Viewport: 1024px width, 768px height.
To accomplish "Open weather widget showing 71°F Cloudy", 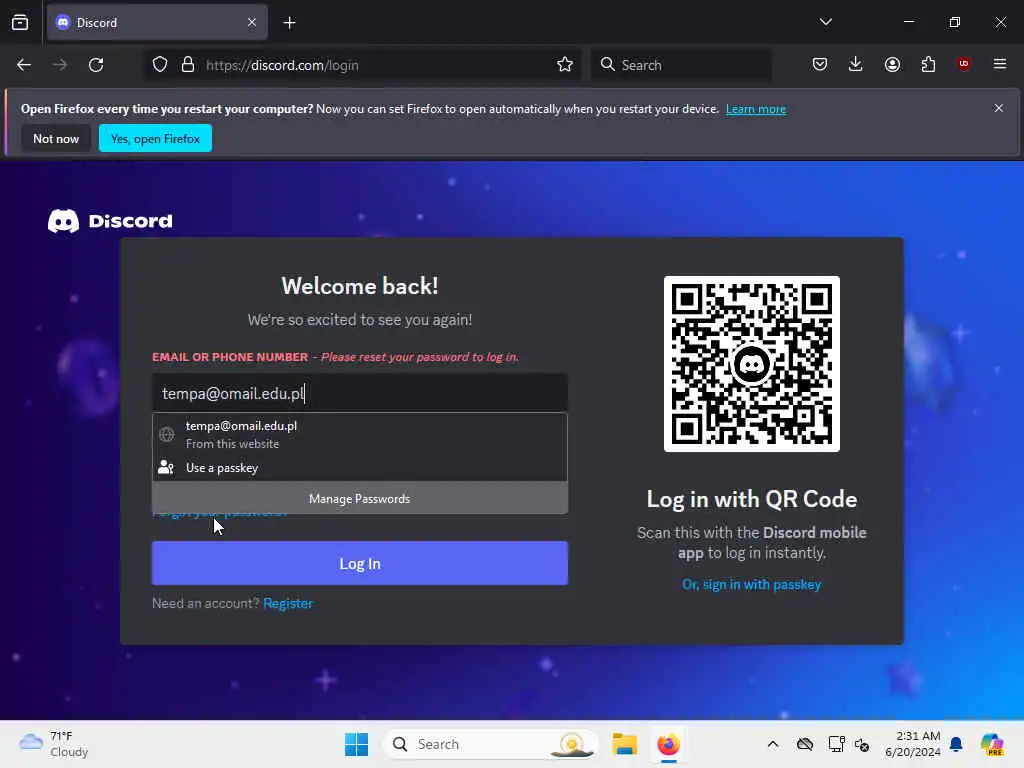I will [x=54, y=744].
